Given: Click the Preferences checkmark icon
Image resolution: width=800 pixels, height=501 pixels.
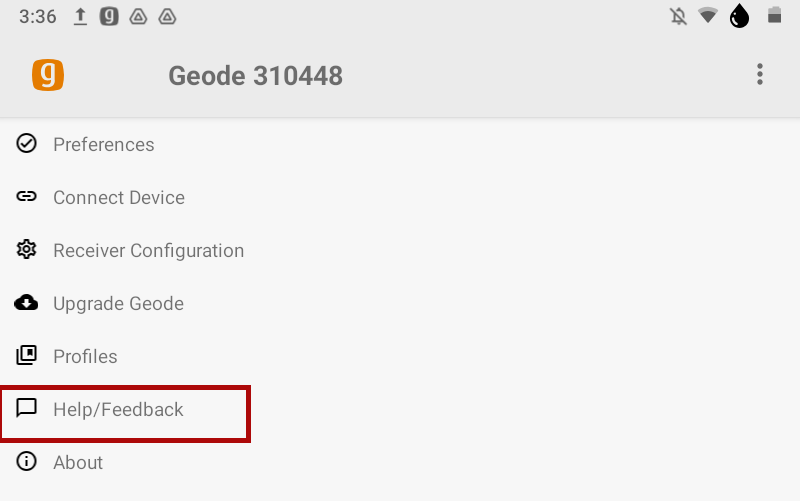Looking at the screenshot, I should coord(27,144).
